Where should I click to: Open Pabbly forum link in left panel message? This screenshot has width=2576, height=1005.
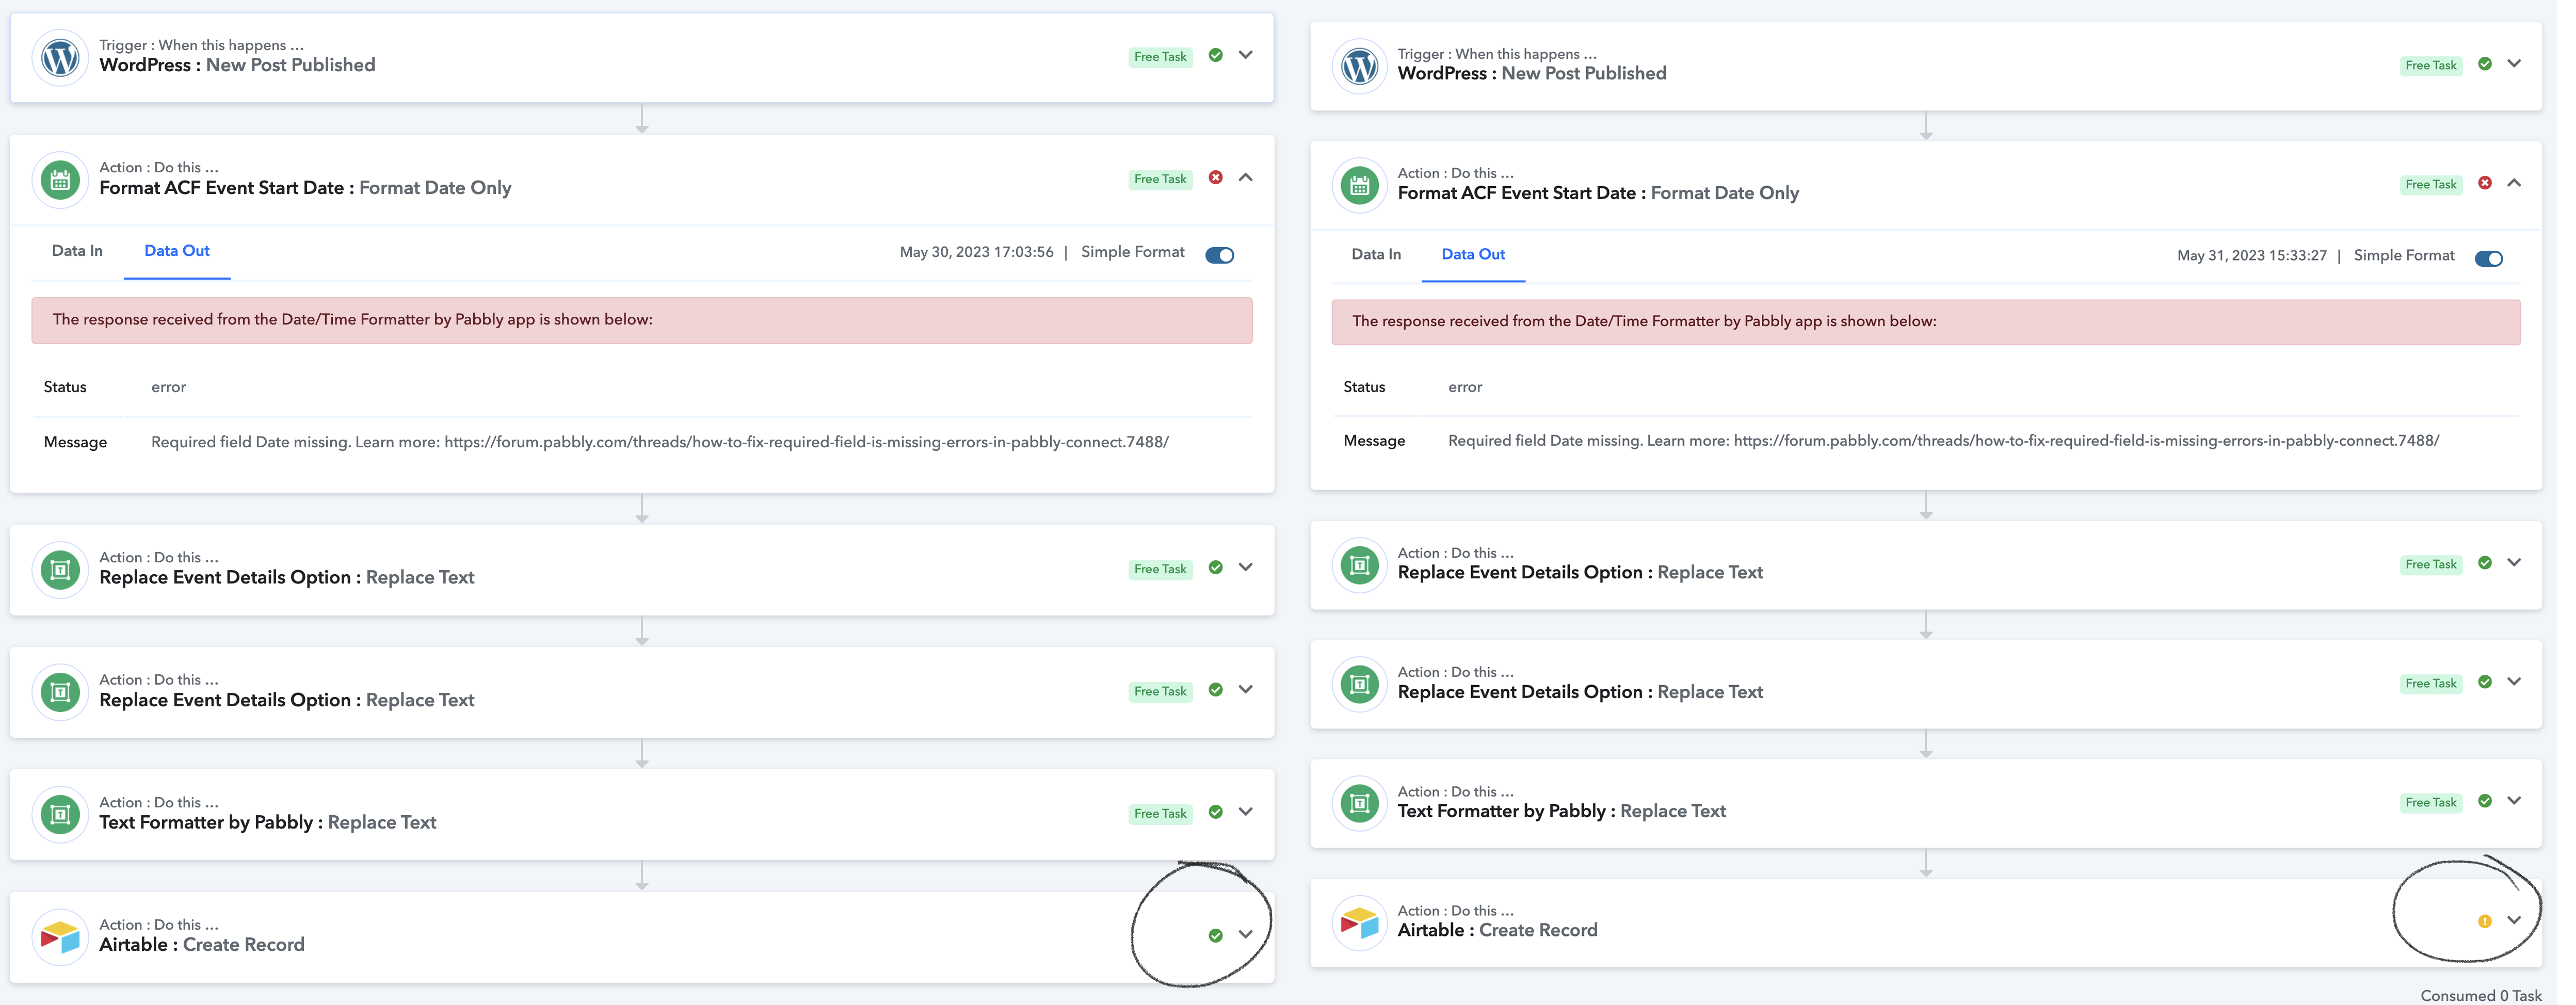pyautogui.click(x=807, y=442)
